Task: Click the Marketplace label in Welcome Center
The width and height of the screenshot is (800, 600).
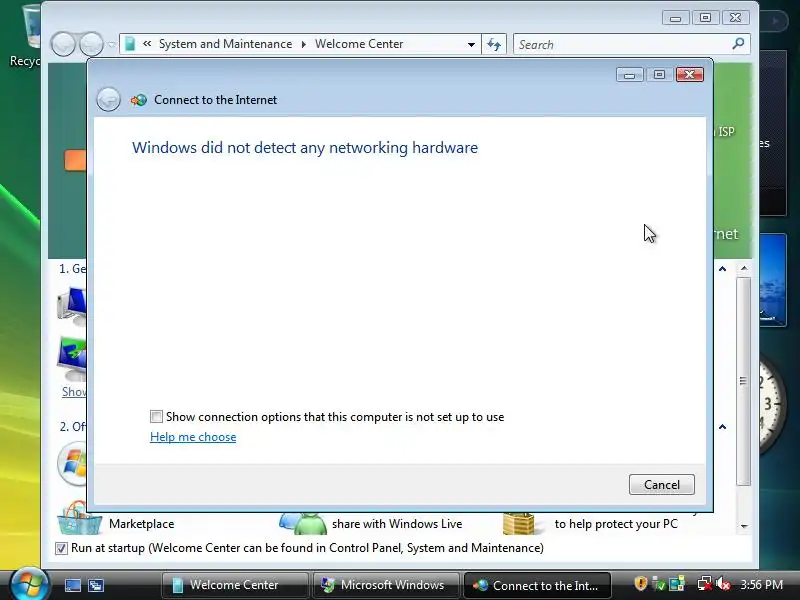Action: (x=142, y=524)
